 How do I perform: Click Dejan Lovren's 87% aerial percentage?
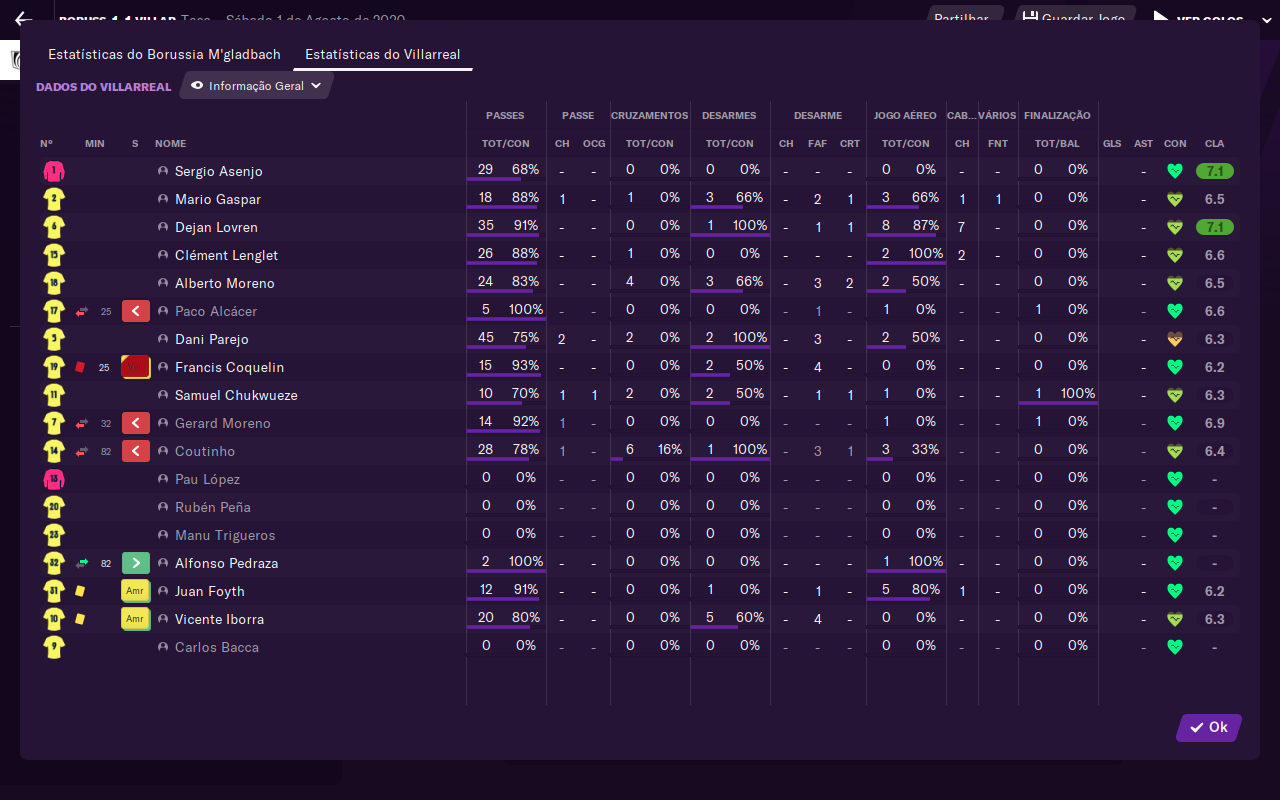coord(926,225)
